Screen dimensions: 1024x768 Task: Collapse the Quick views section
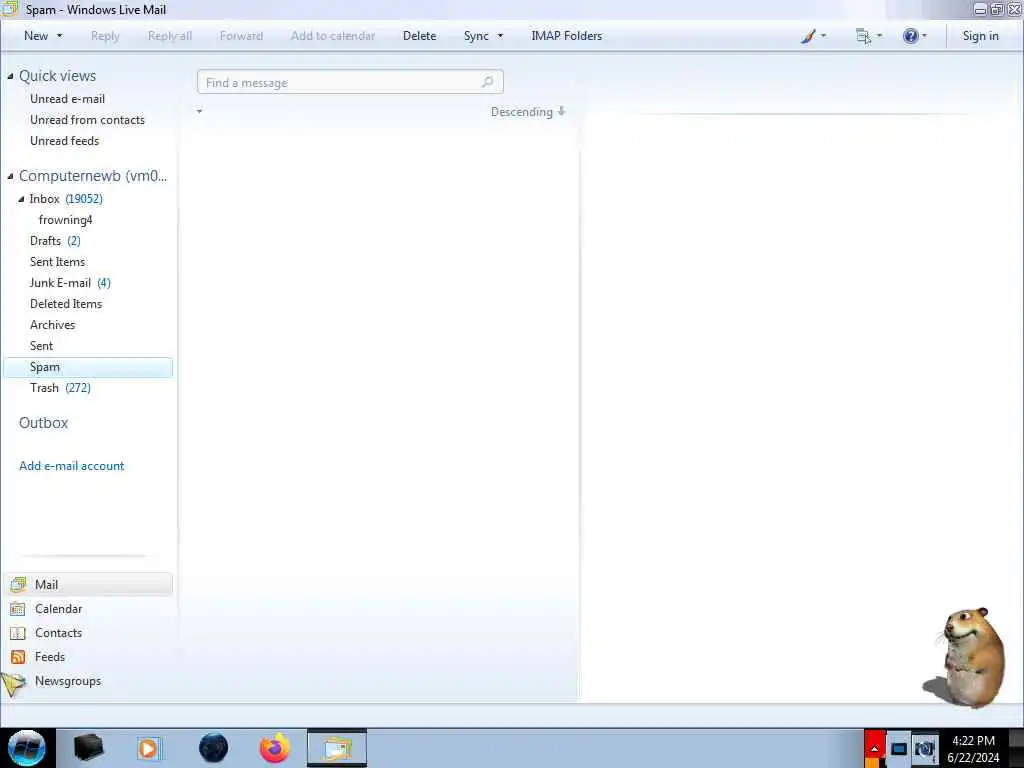(x=10, y=76)
